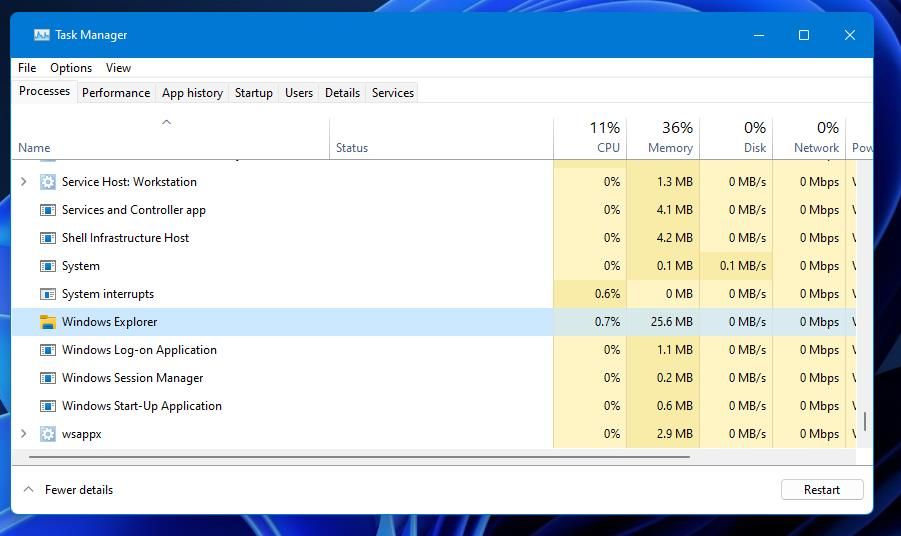Image resolution: width=901 pixels, height=536 pixels.
Task: Select the Windows Explorer process name
Action: [109, 322]
